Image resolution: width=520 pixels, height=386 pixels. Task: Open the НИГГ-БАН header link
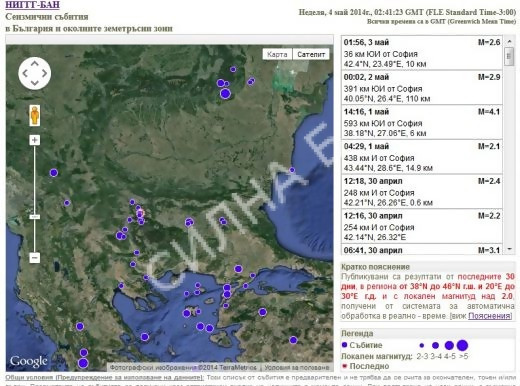pos(32,5)
